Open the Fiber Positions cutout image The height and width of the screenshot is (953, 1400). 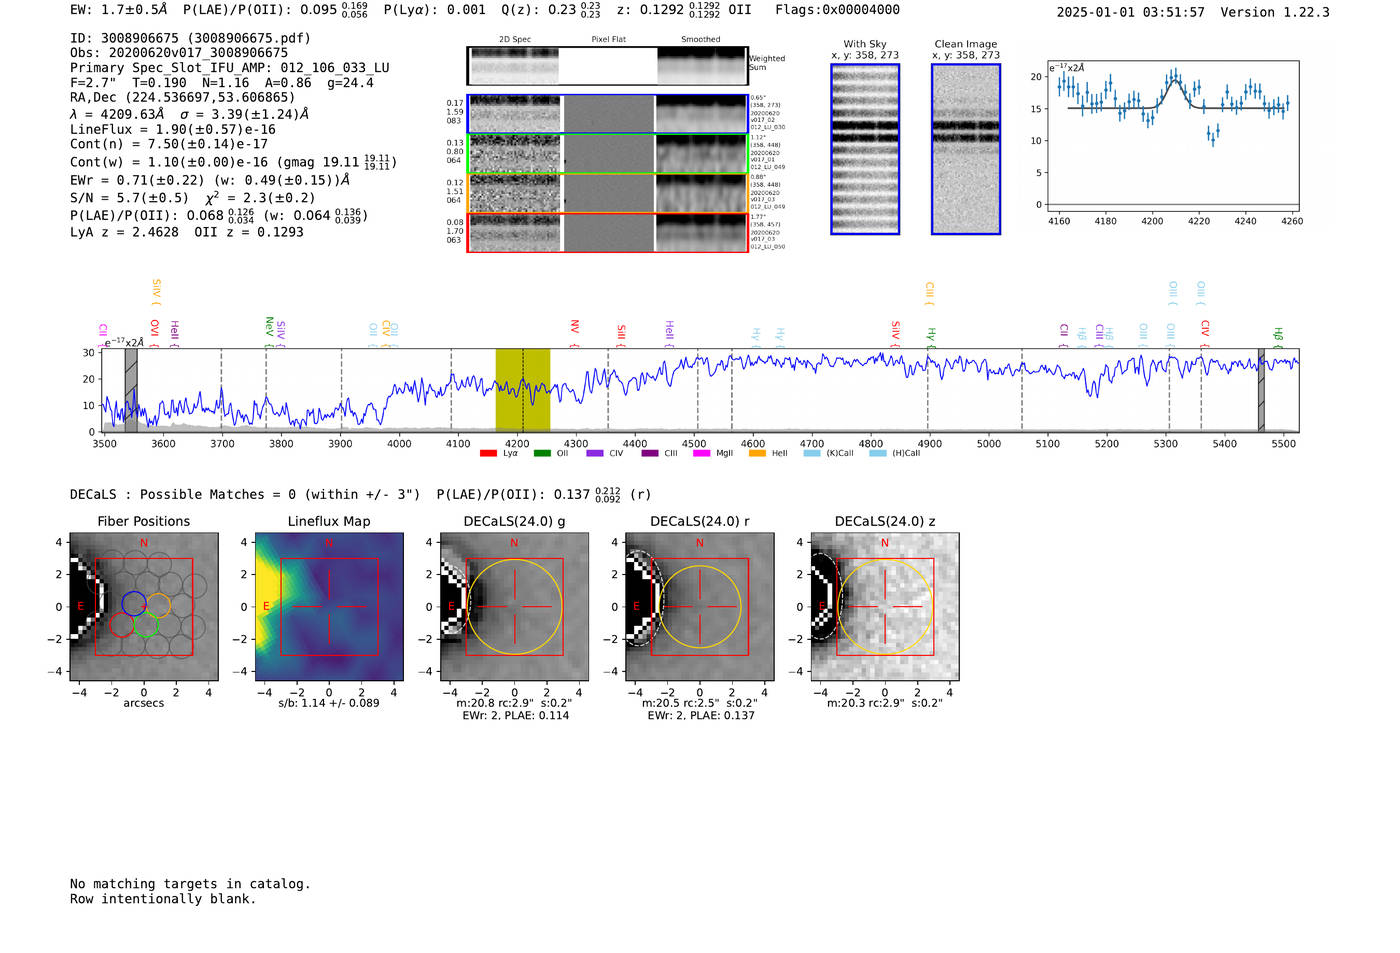144,606
